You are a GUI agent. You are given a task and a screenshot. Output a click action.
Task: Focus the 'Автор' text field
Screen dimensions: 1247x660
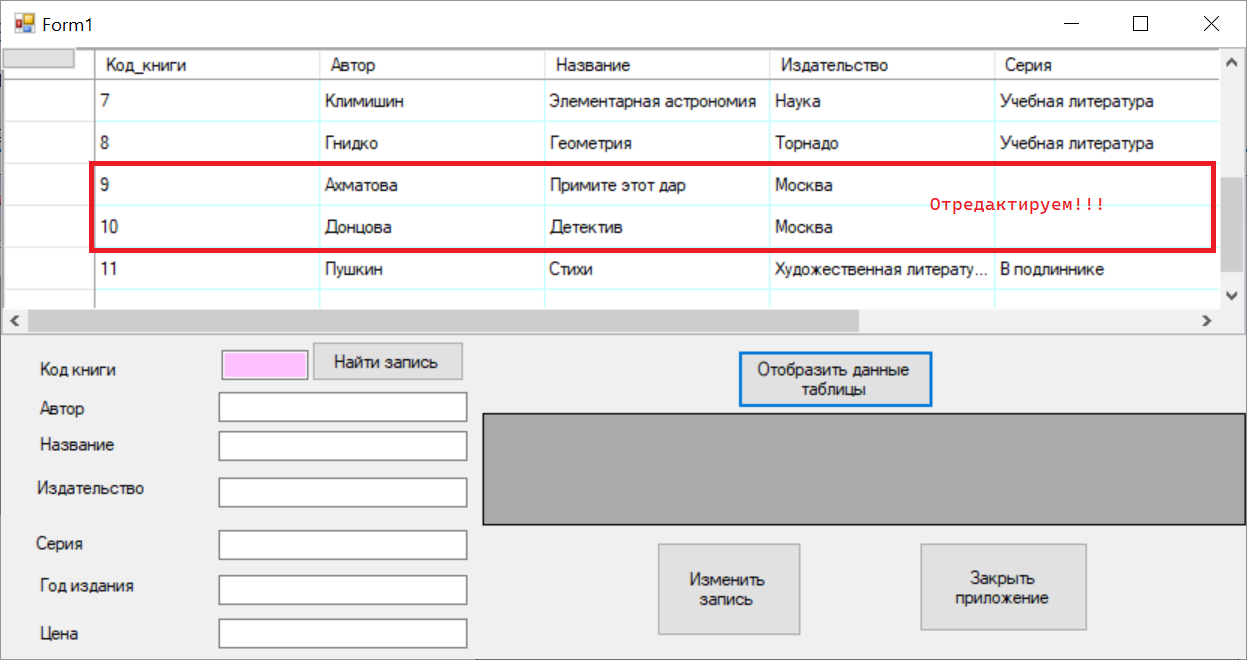[x=343, y=407]
